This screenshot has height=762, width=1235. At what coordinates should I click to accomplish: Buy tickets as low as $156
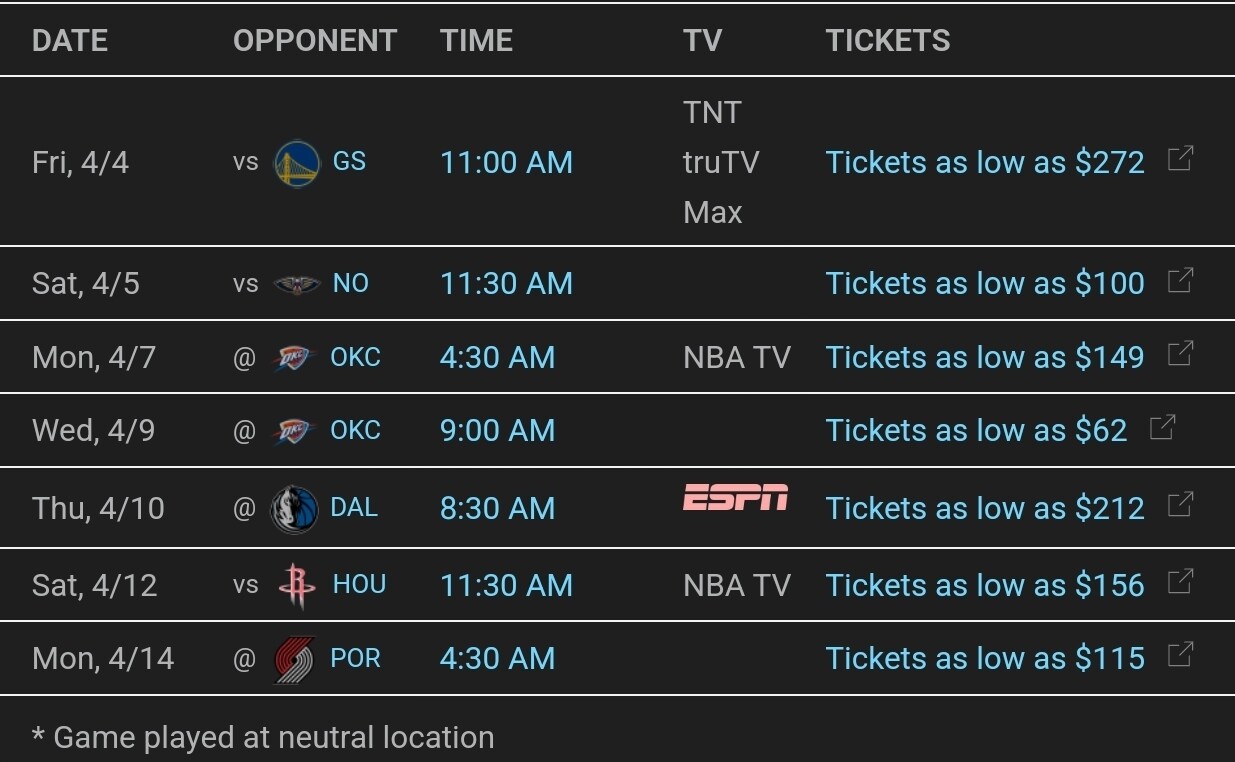point(984,585)
